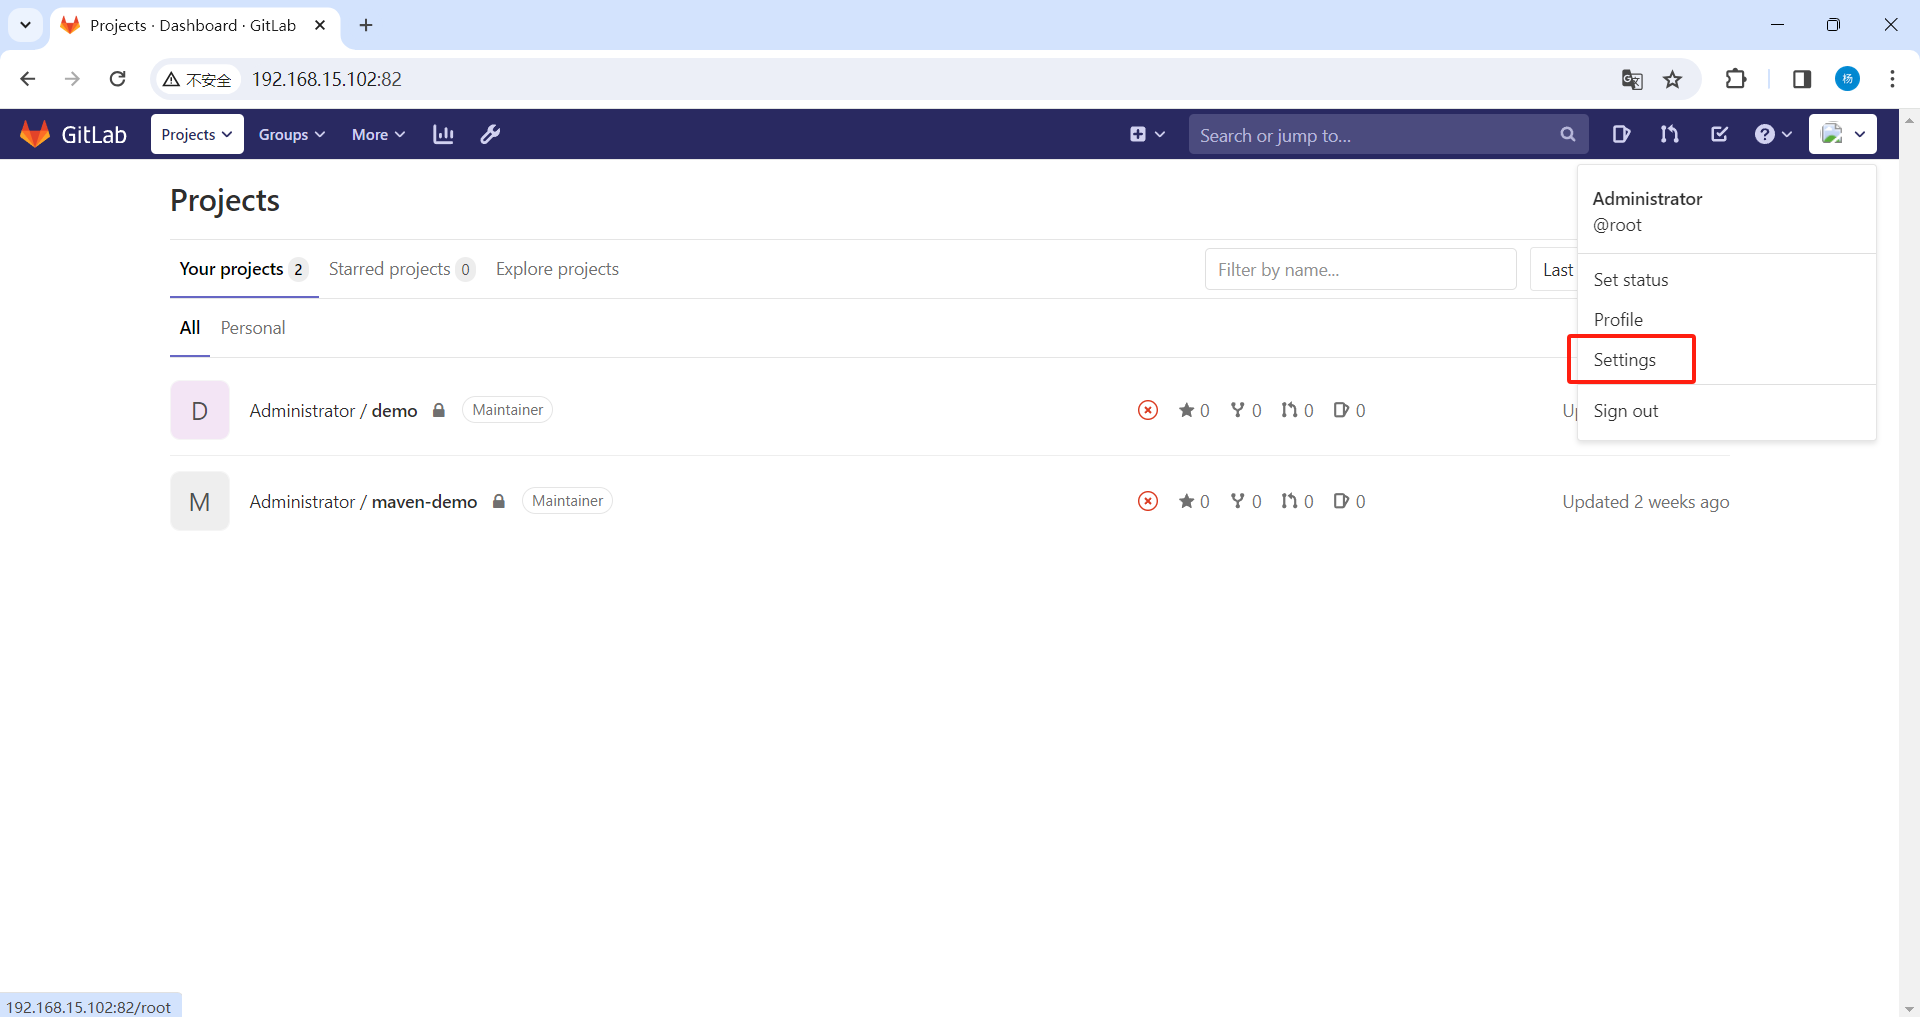Open the Issues list icon
The image size is (1920, 1017).
[x=1621, y=134]
